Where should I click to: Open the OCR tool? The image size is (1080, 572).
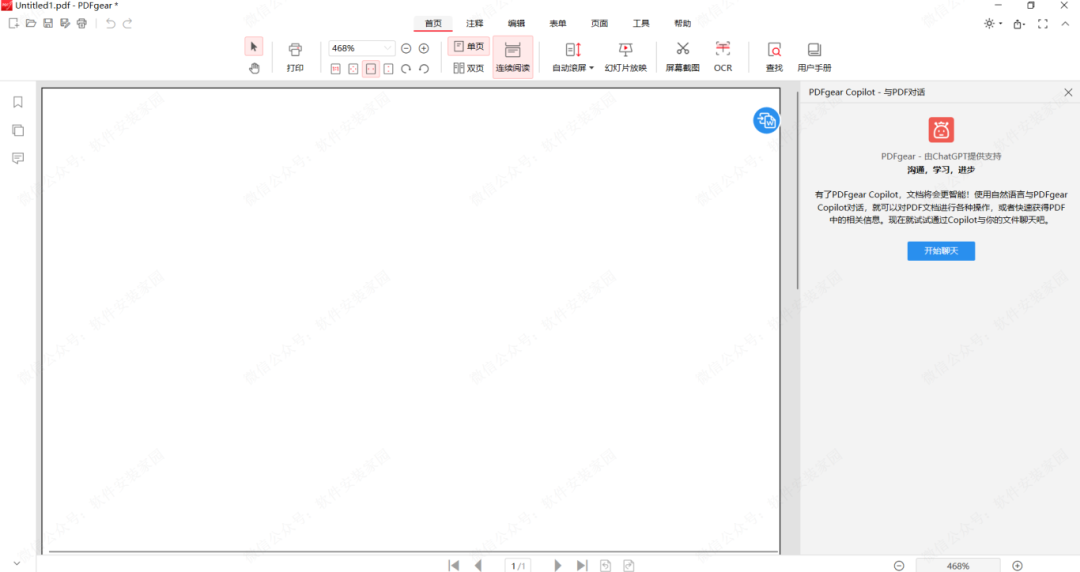[x=722, y=56]
